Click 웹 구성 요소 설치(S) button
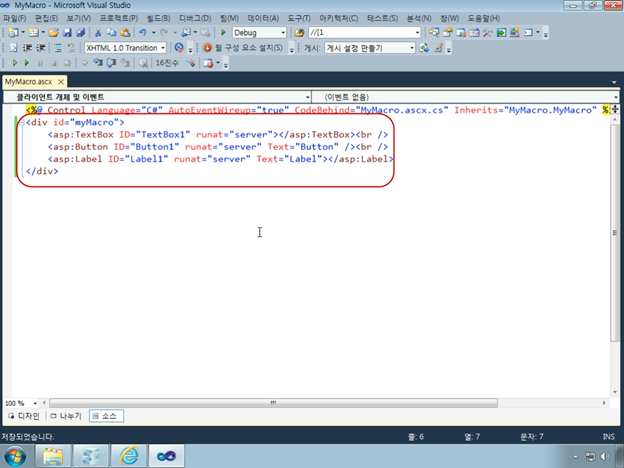The height and width of the screenshot is (468, 624). click(x=243, y=48)
